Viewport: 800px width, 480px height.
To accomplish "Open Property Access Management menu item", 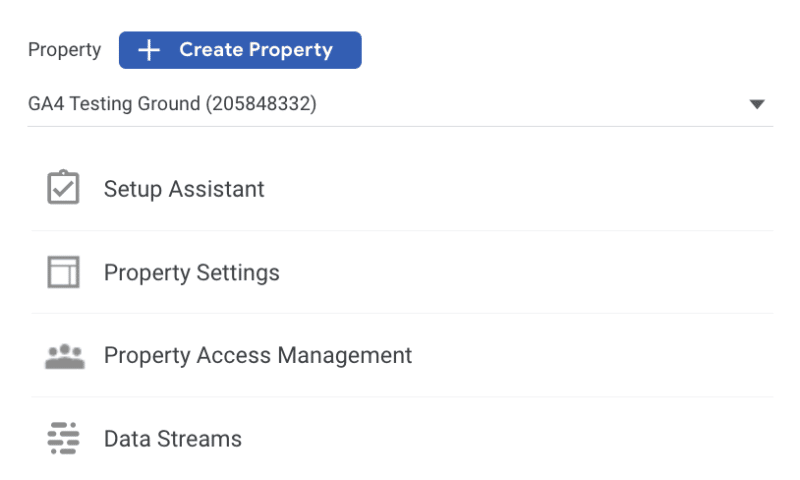I will click(x=258, y=355).
